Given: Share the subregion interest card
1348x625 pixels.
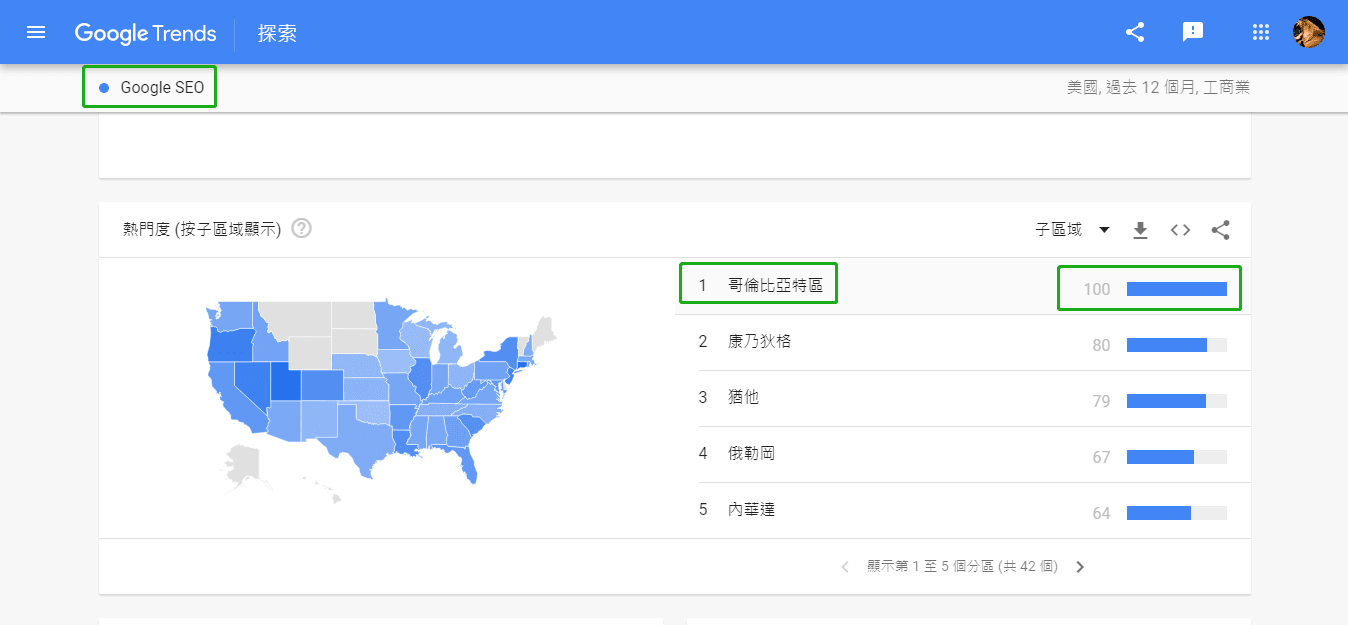Looking at the screenshot, I should (x=1220, y=230).
